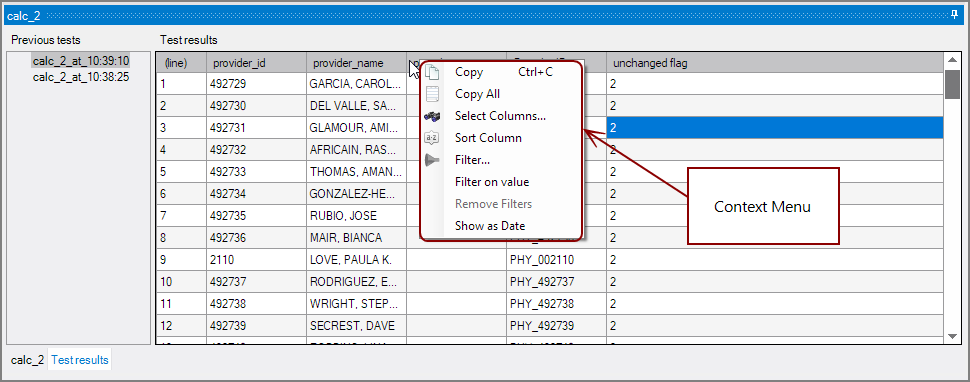Click the provider_name column header
Screen dimensions: 970x382
pyautogui.click(x=356, y=63)
